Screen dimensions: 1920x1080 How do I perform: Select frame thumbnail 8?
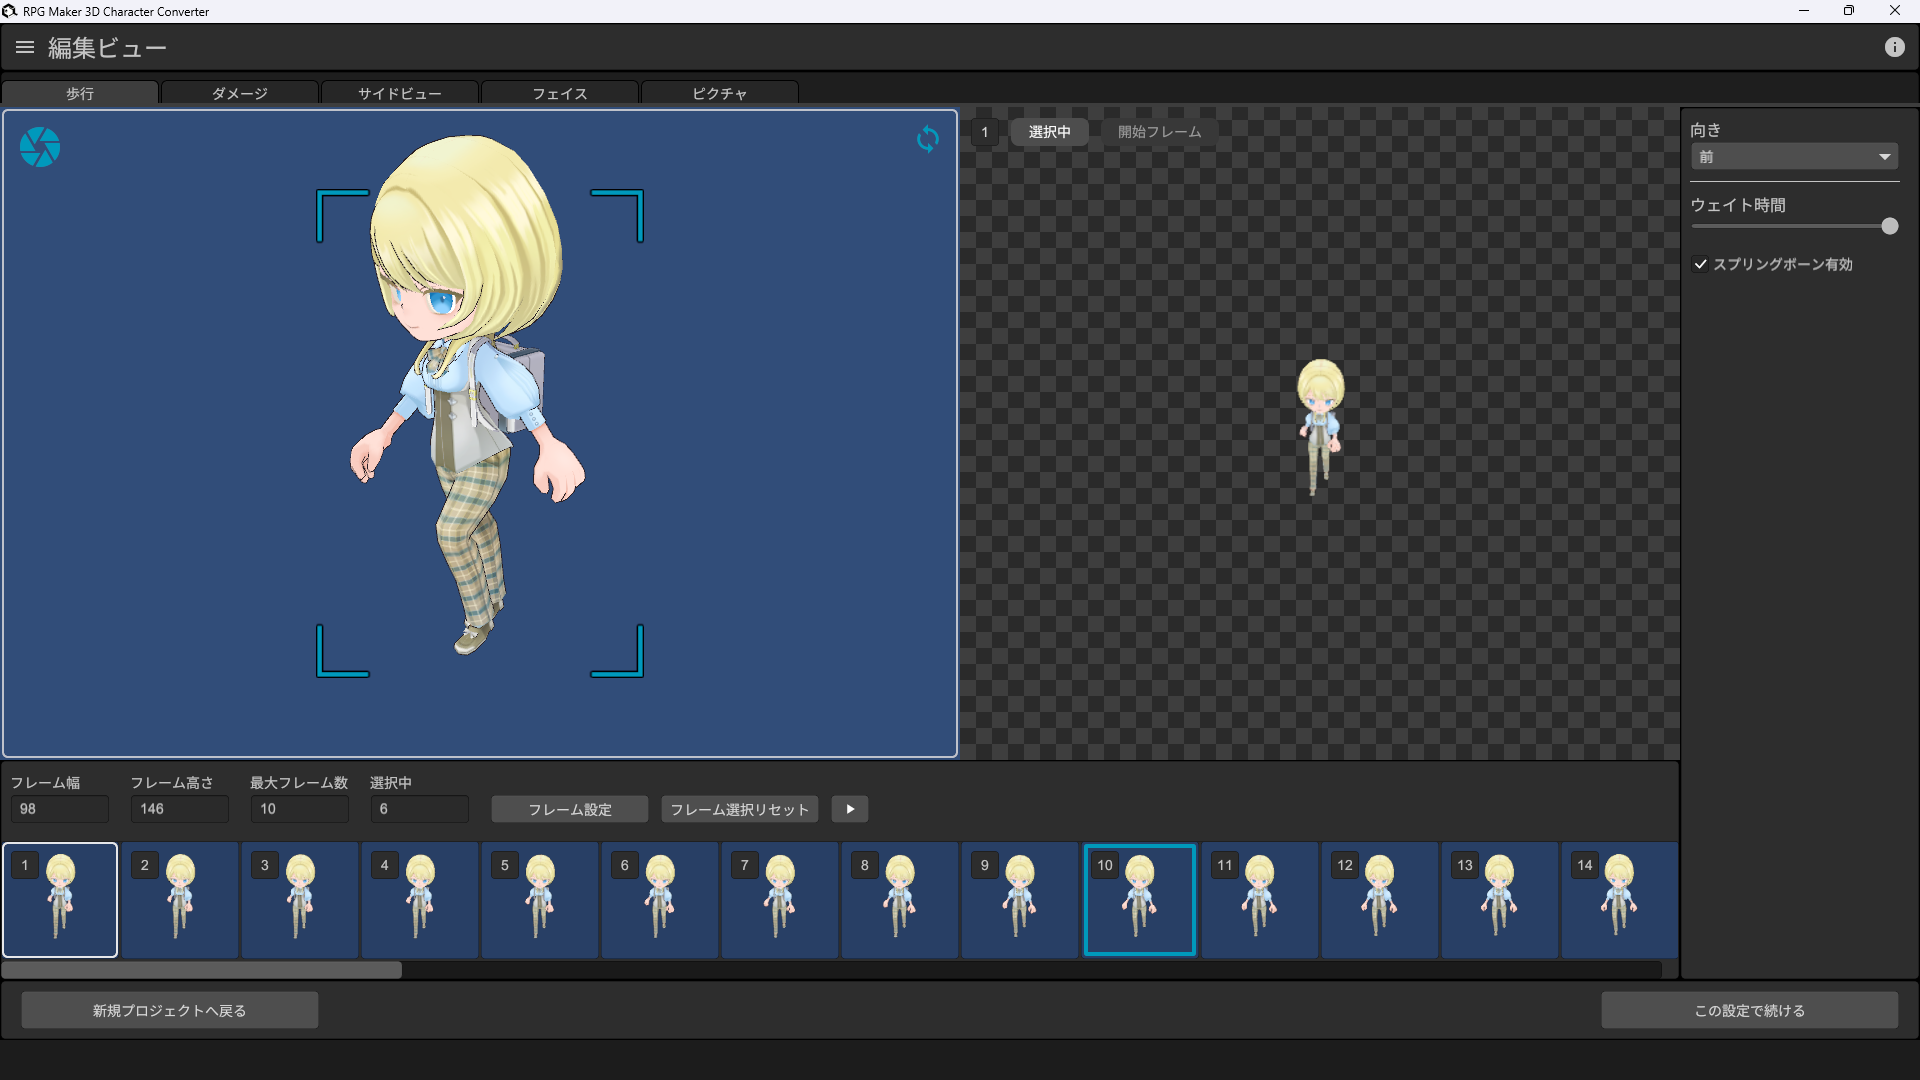pyautogui.click(x=900, y=900)
